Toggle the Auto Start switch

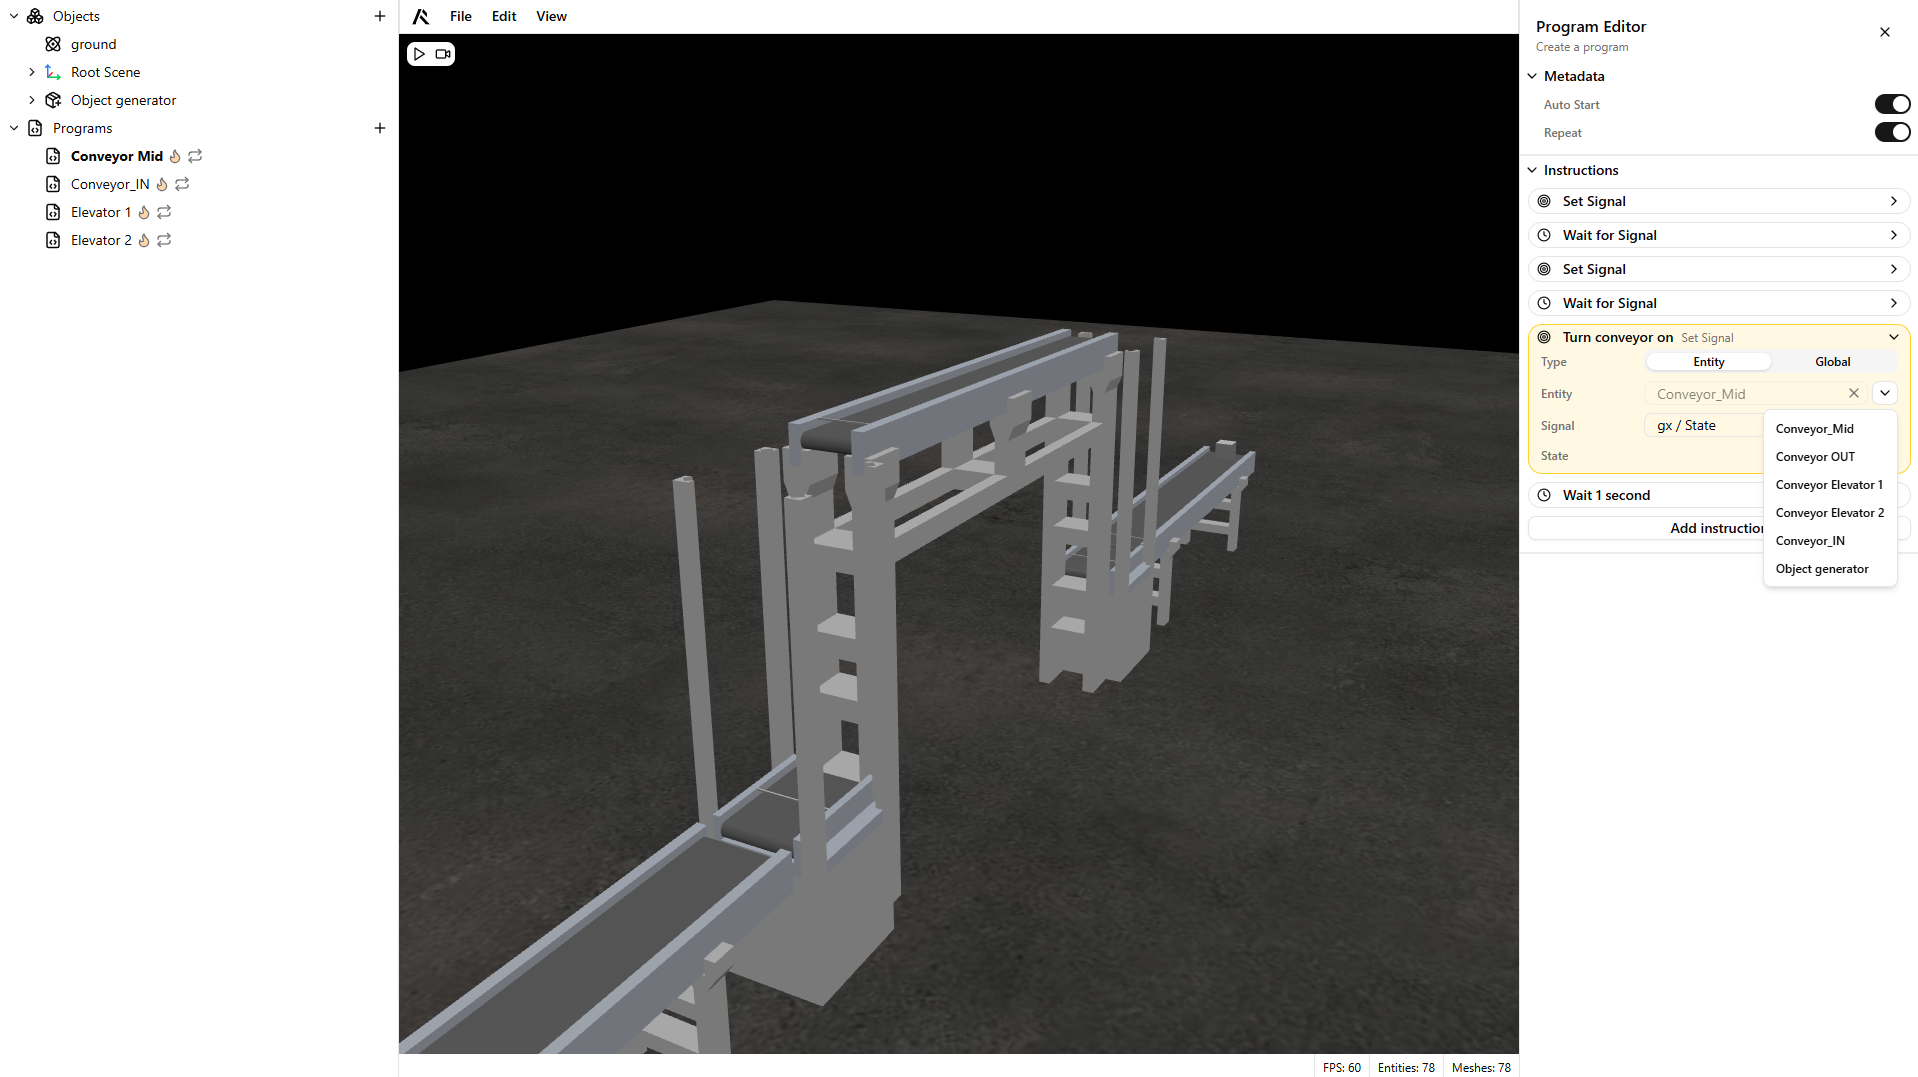(1891, 104)
